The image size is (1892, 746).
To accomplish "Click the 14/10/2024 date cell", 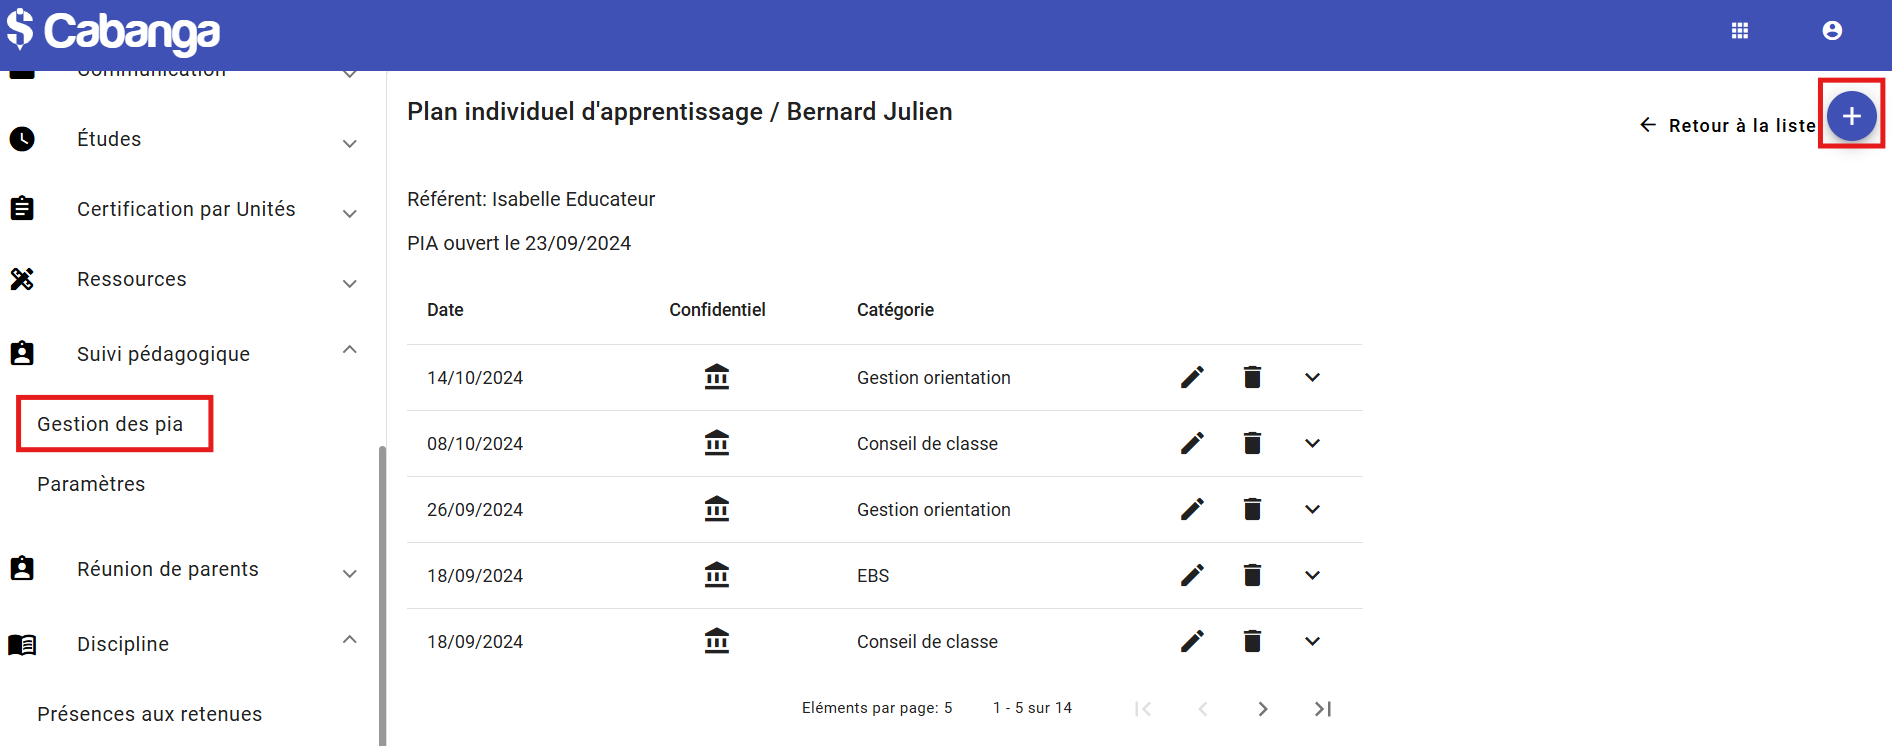I will tap(475, 378).
